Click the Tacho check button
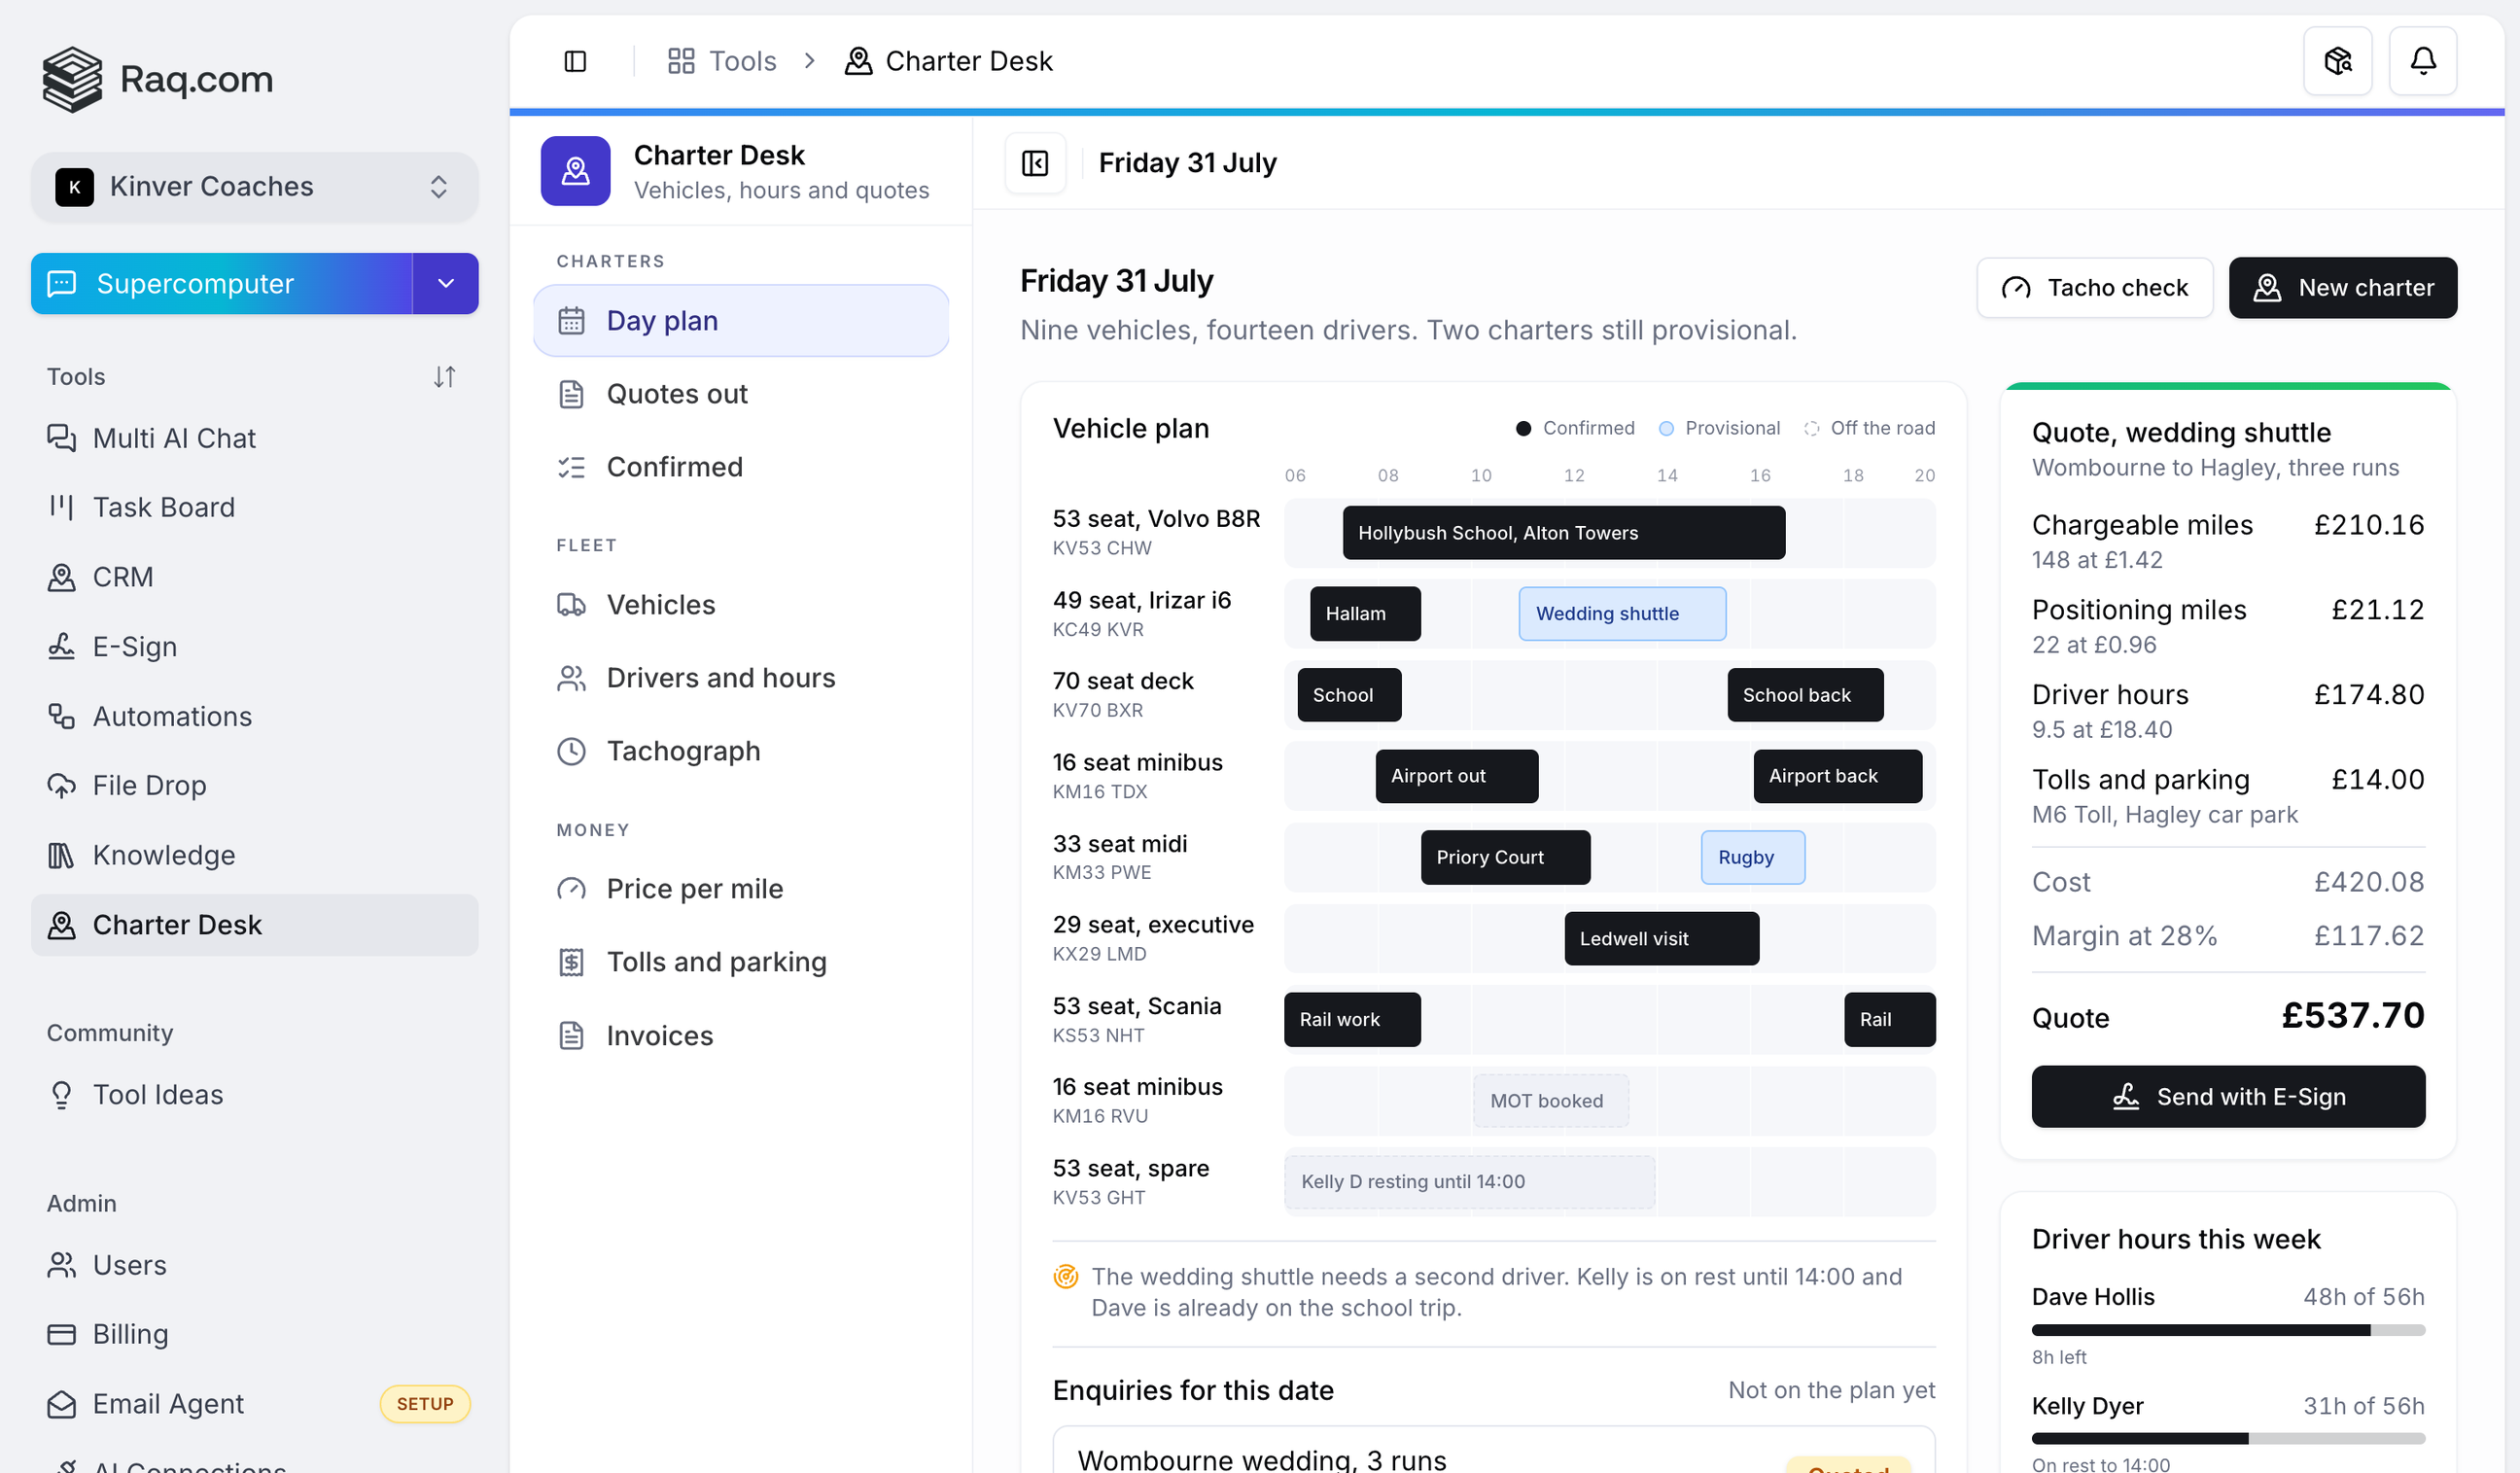Viewport: 2520px width, 1473px height. [x=2094, y=288]
